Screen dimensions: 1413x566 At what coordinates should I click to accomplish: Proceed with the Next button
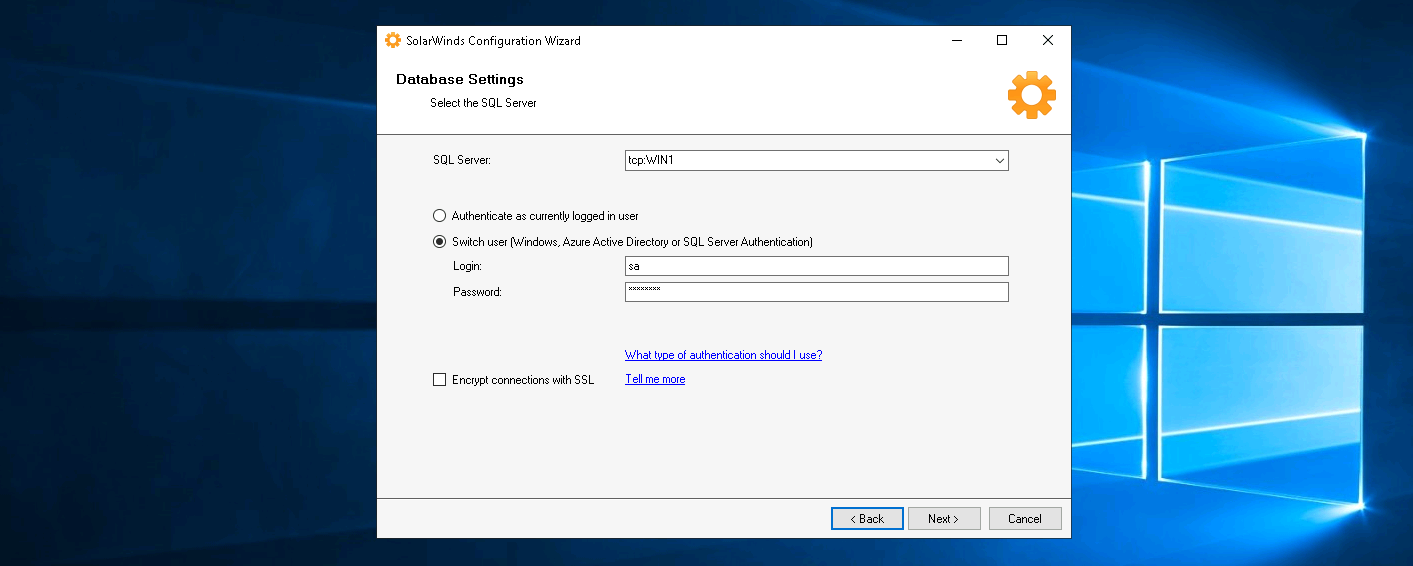click(x=943, y=519)
